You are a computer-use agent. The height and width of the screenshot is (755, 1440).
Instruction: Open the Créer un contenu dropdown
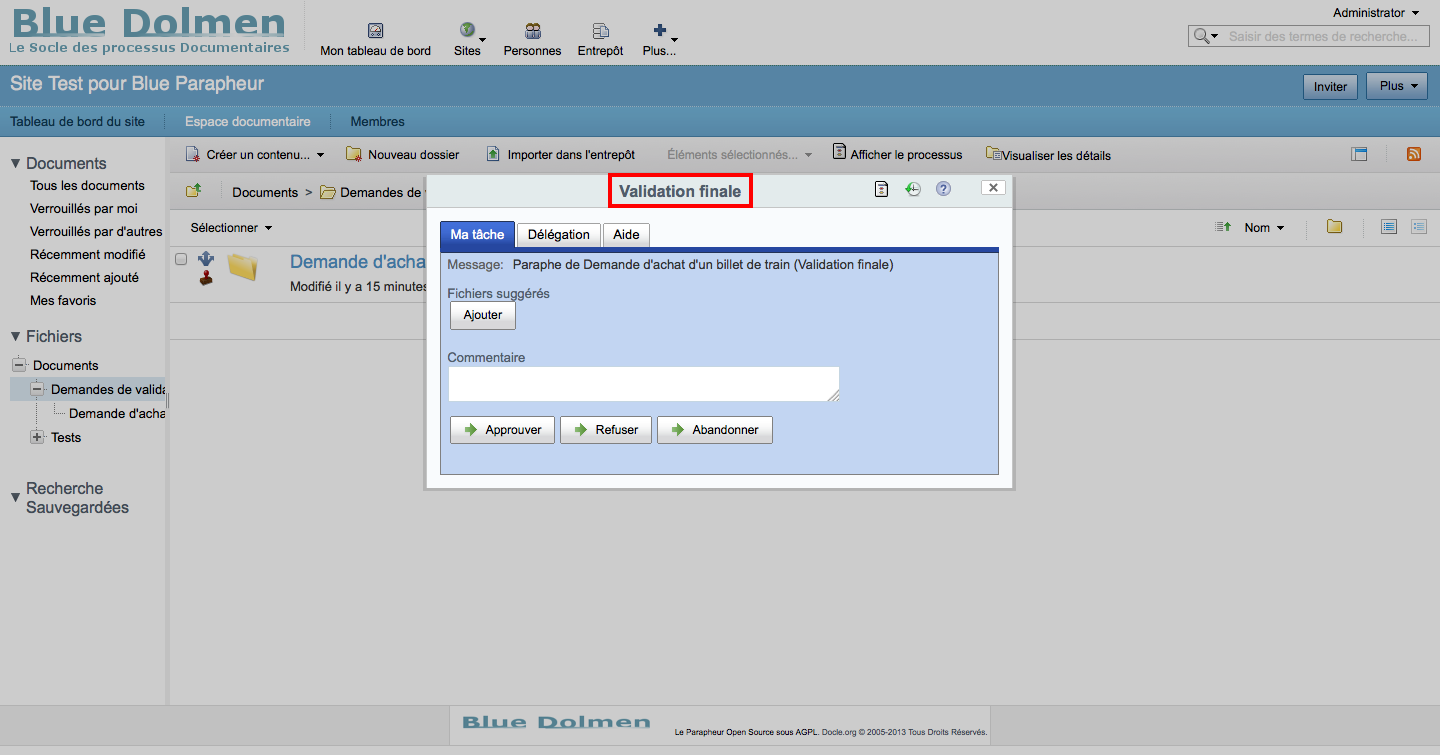pyautogui.click(x=255, y=154)
